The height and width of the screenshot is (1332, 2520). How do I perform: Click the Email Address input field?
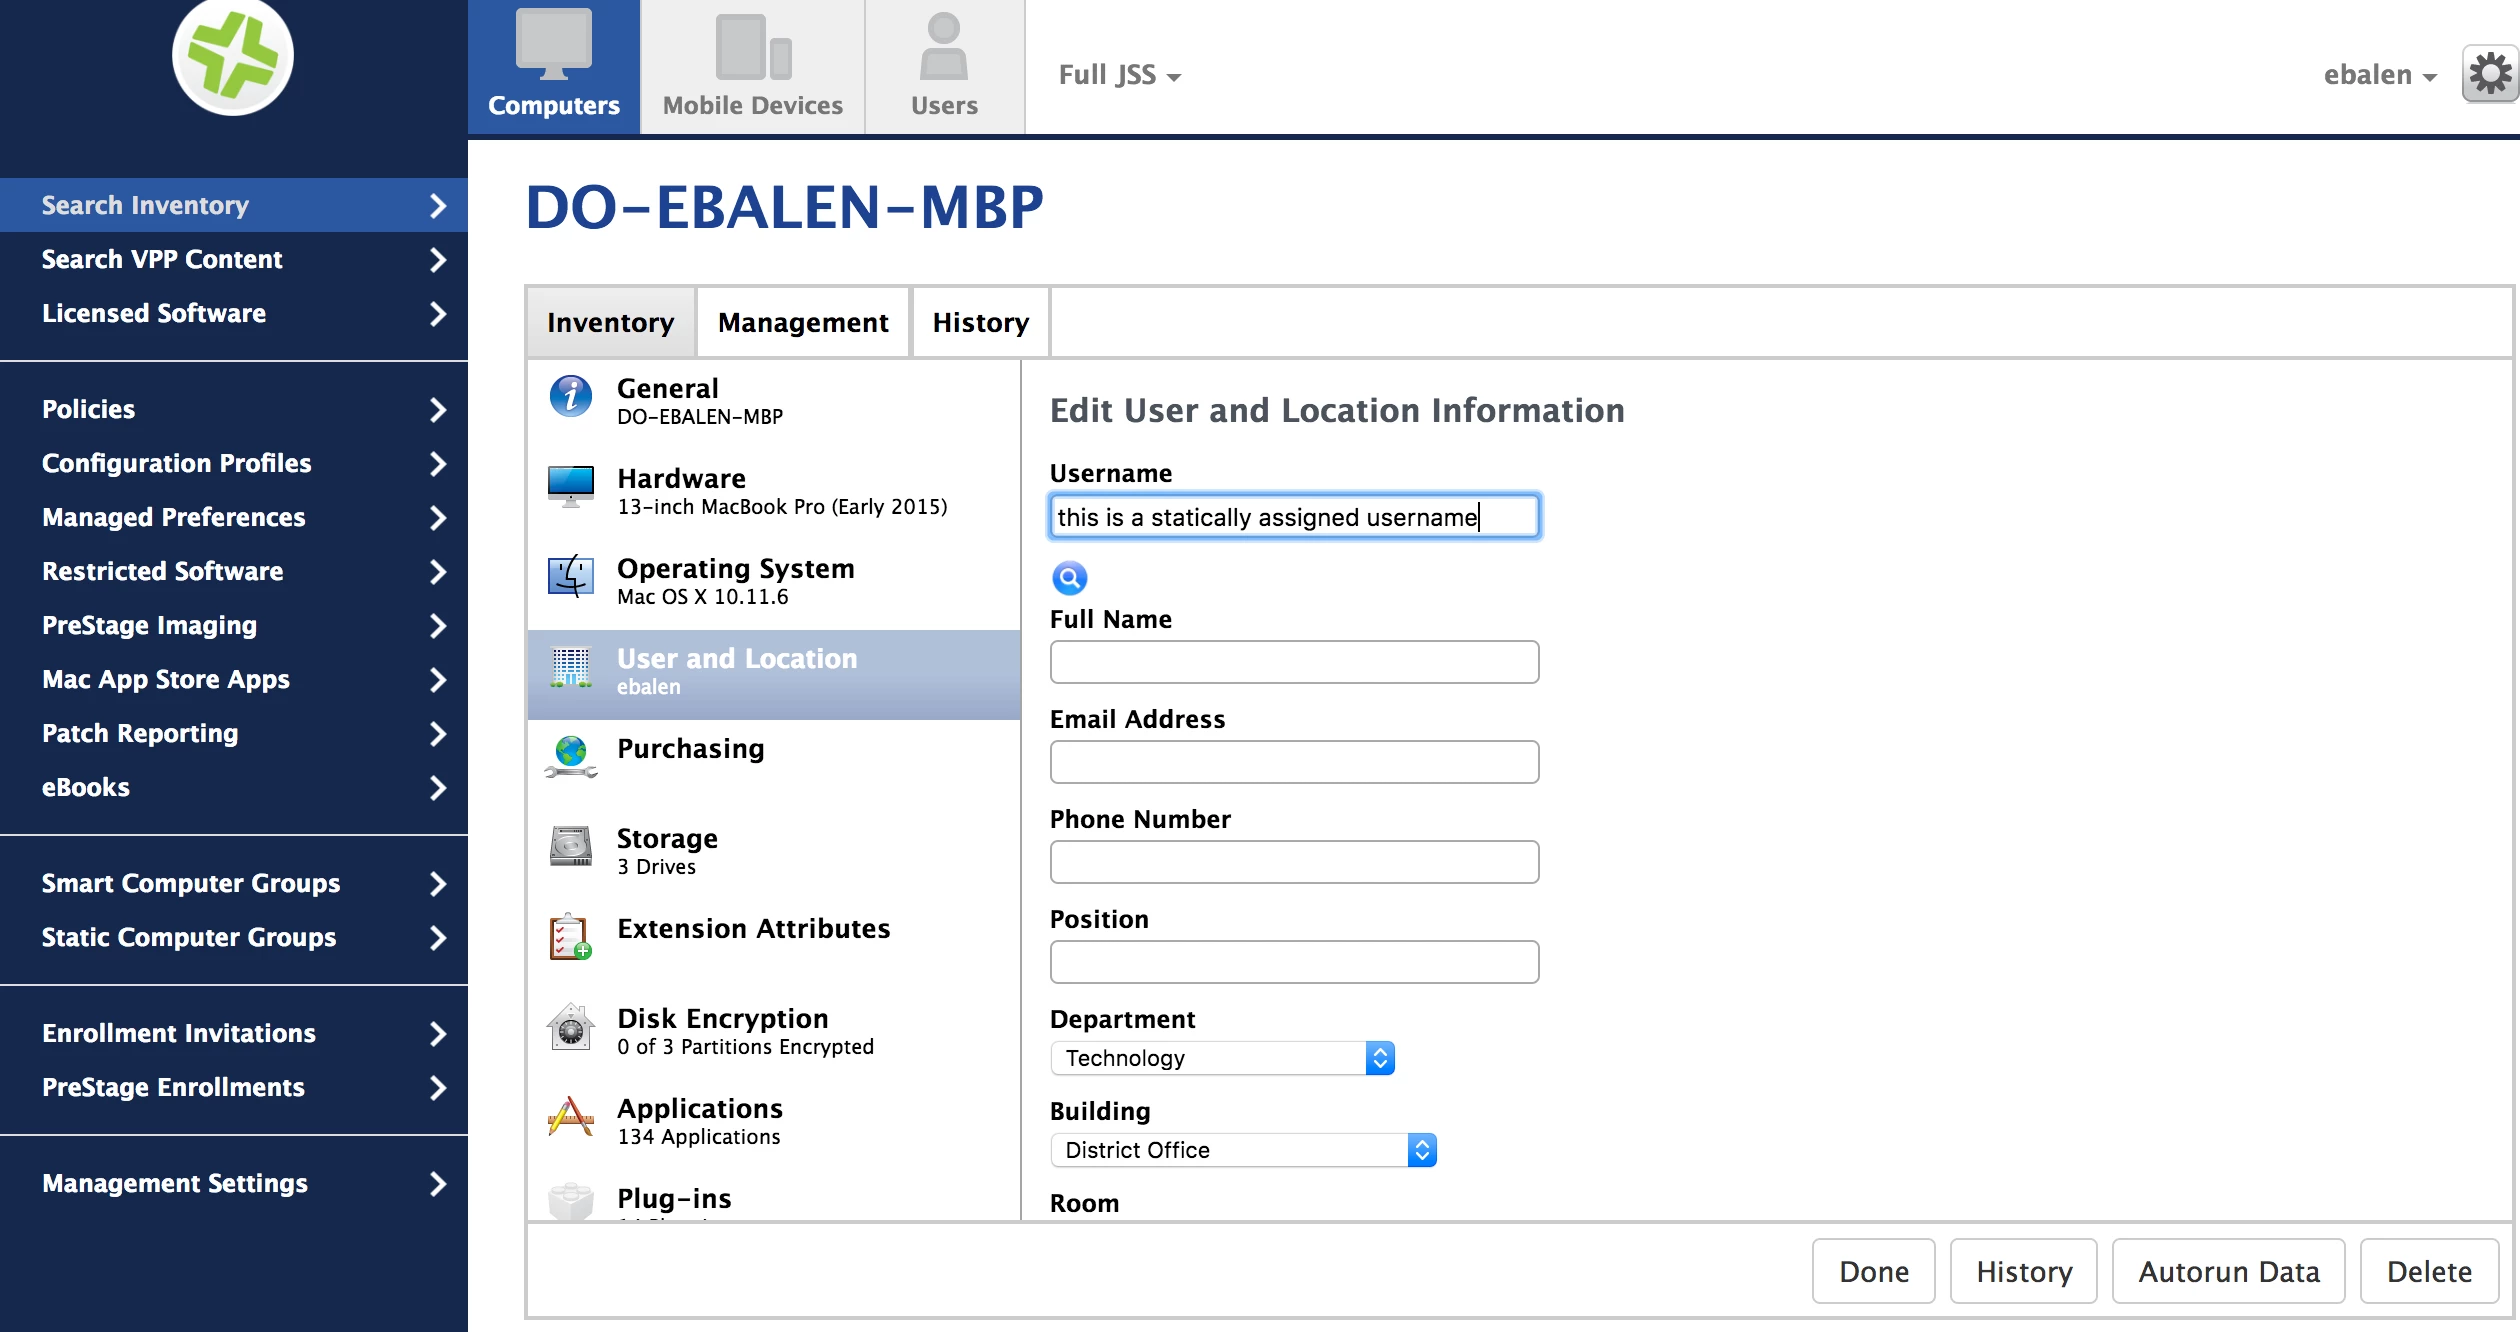pyautogui.click(x=1294, y=762)
